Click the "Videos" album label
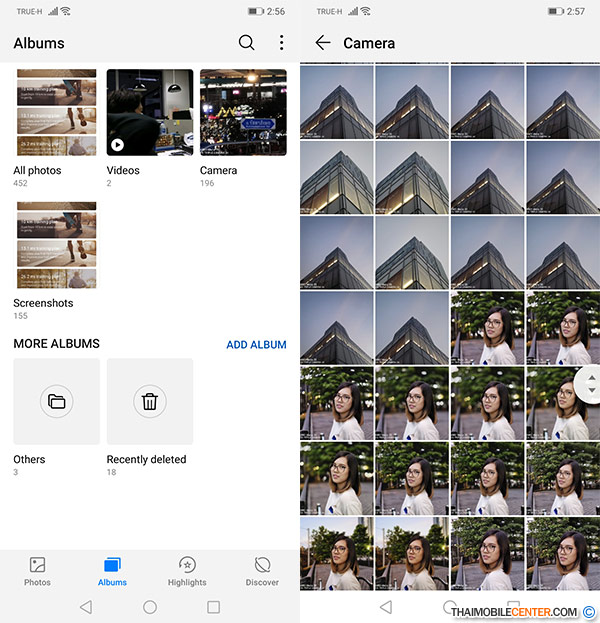600x623 pixels. point(123,170)
